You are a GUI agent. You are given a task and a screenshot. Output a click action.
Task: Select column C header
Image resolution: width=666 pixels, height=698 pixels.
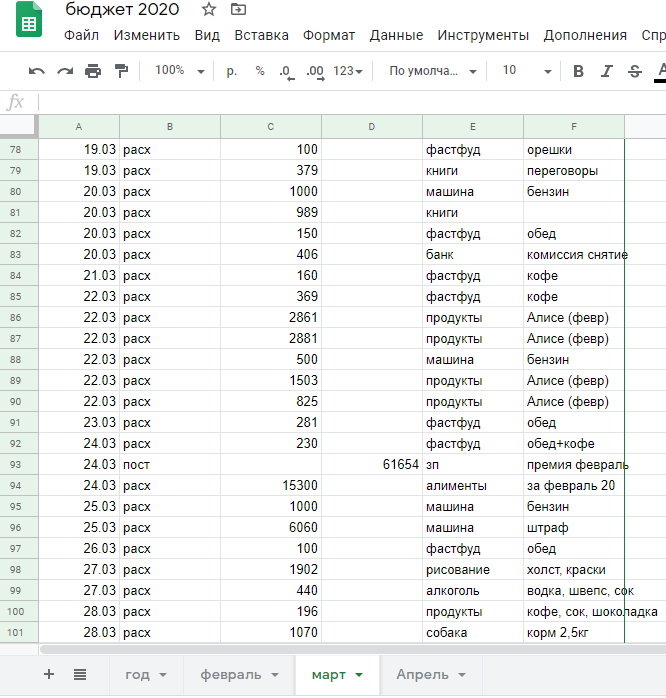(271, 127)
